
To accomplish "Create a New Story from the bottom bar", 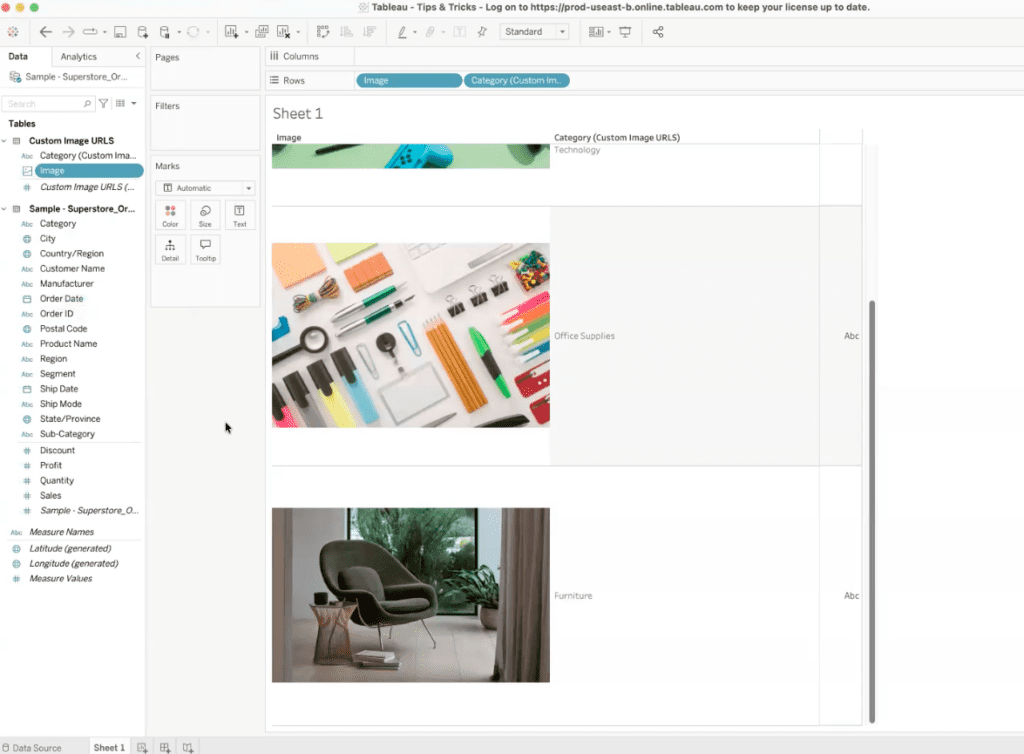I will tap(187, 747).
